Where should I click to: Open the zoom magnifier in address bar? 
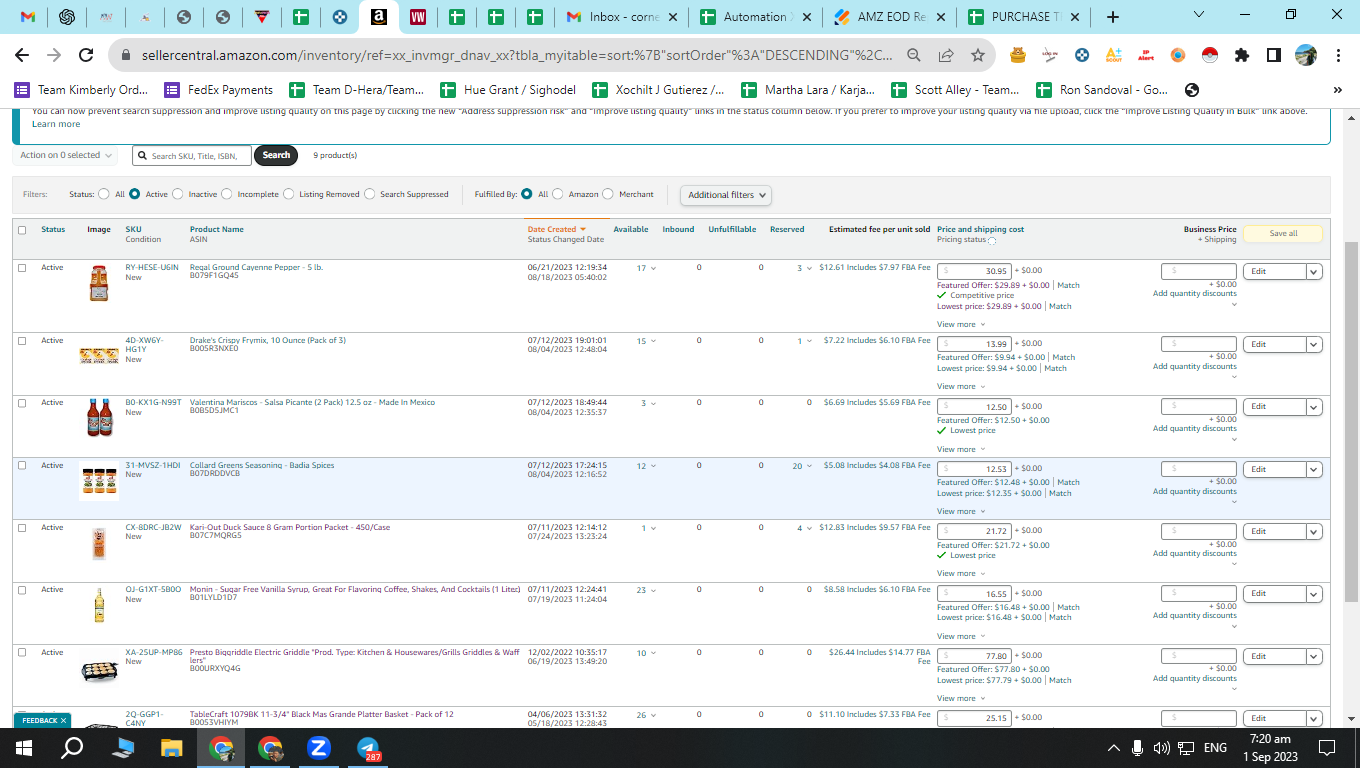(x=914, y=56)
